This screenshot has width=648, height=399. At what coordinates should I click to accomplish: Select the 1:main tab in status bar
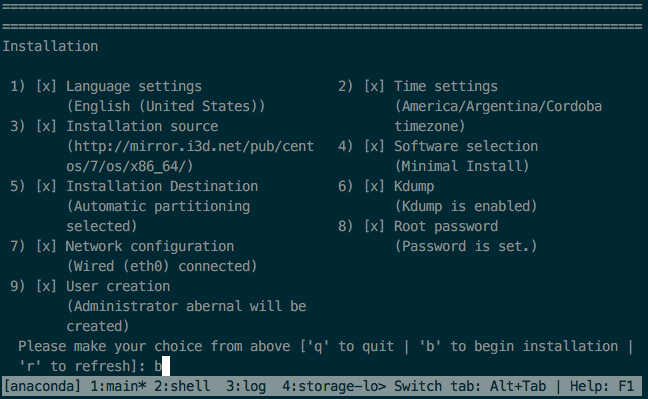click(118, 386)
